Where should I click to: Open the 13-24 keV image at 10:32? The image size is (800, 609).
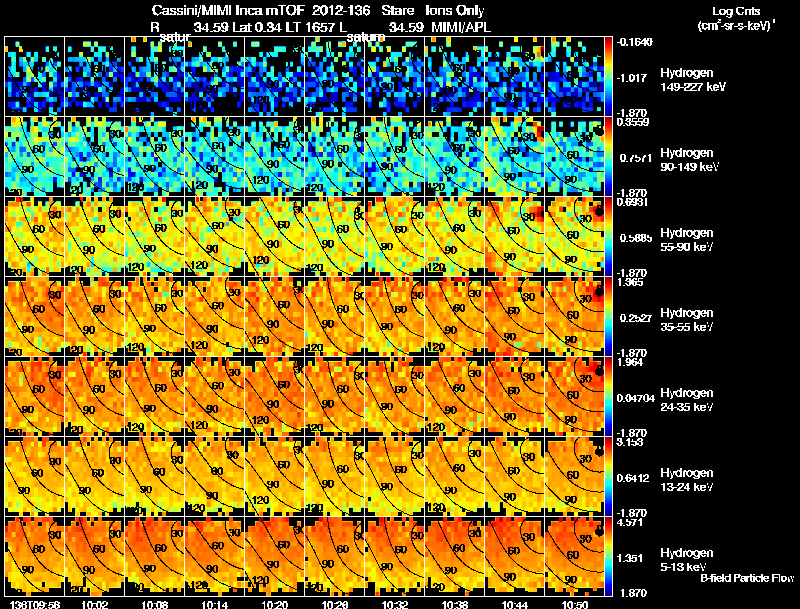point(395,477)
